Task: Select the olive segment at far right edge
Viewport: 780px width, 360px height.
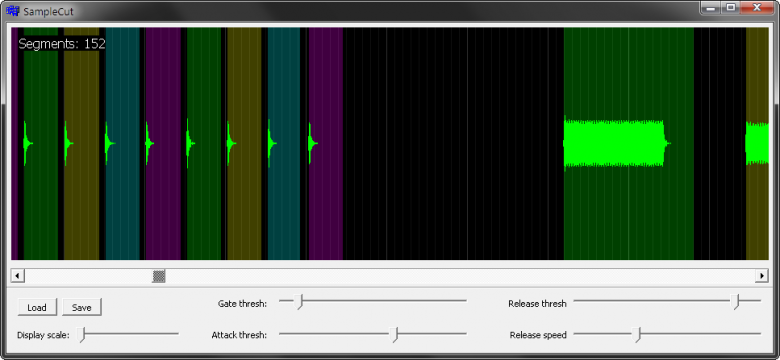Action: (757, 144)
